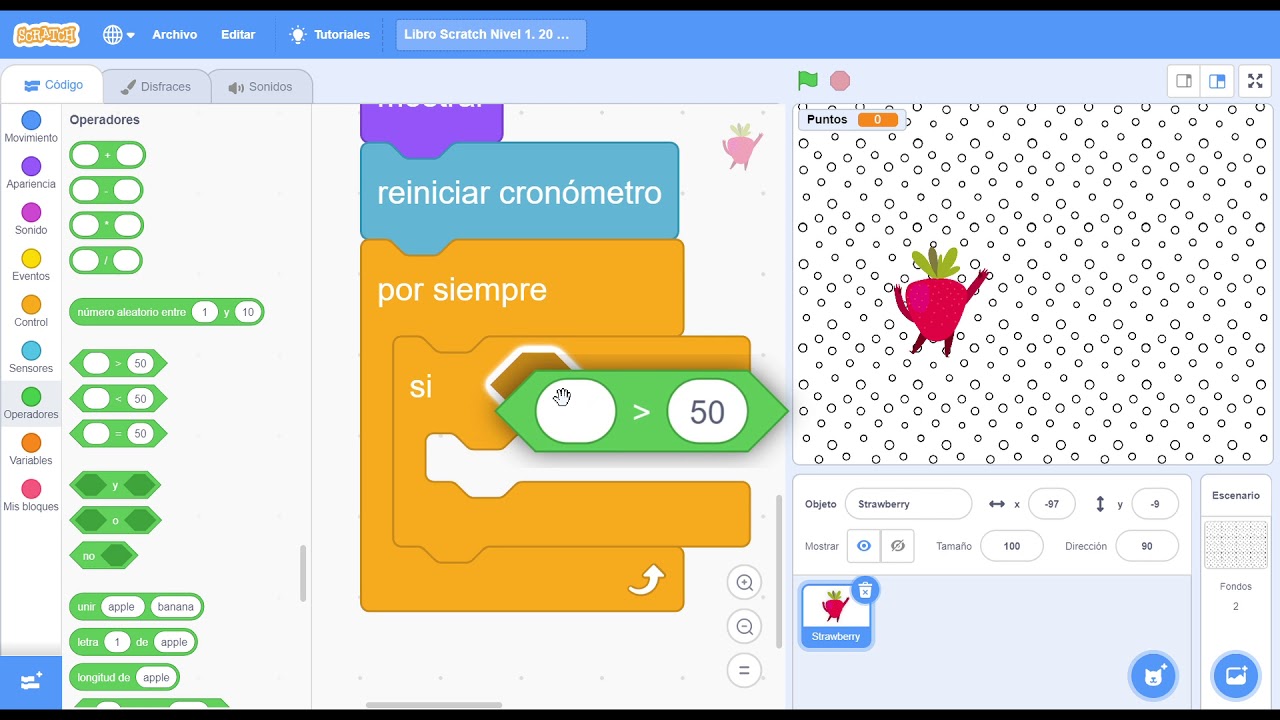Click the reiniciar cronómetro block
Screen dimensions: 1280x720
[519, 193]
